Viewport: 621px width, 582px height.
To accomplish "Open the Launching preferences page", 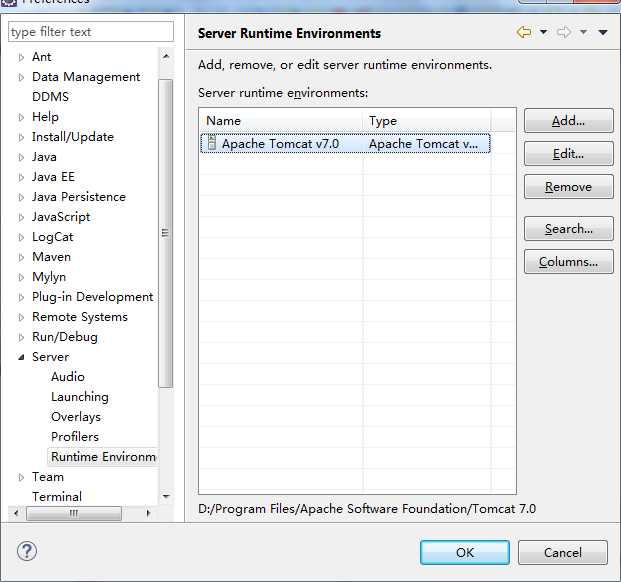I will (80, 397).
